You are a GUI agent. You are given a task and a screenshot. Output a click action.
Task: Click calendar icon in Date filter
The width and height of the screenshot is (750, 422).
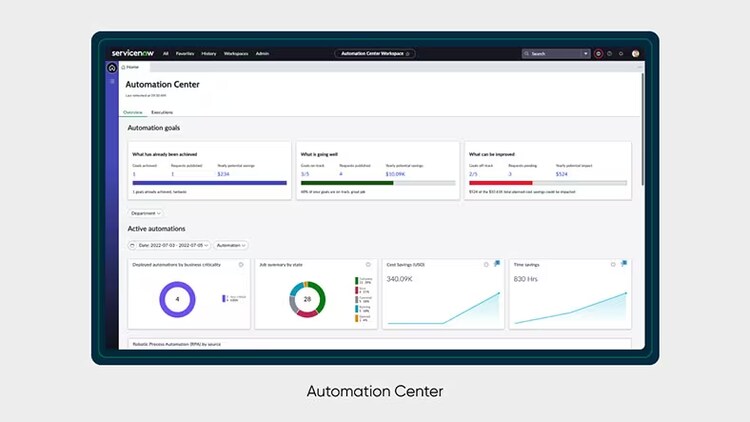pyautogui.click(x=132, y=245)
